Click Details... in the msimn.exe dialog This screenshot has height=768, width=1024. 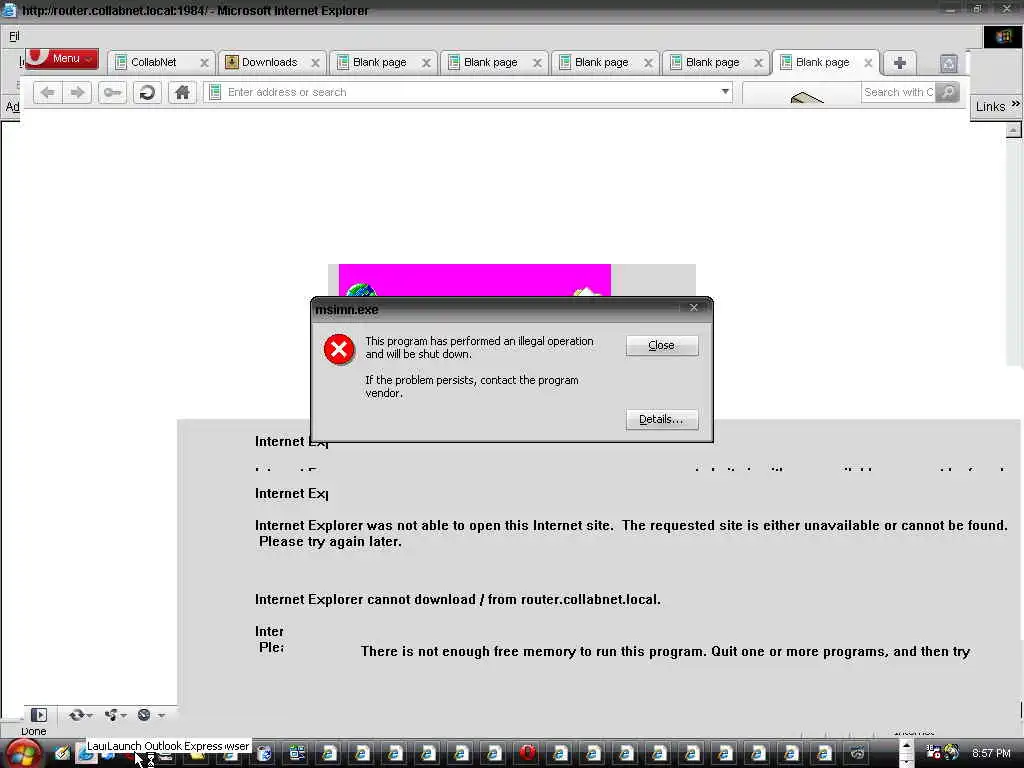[x=662, y=419]
